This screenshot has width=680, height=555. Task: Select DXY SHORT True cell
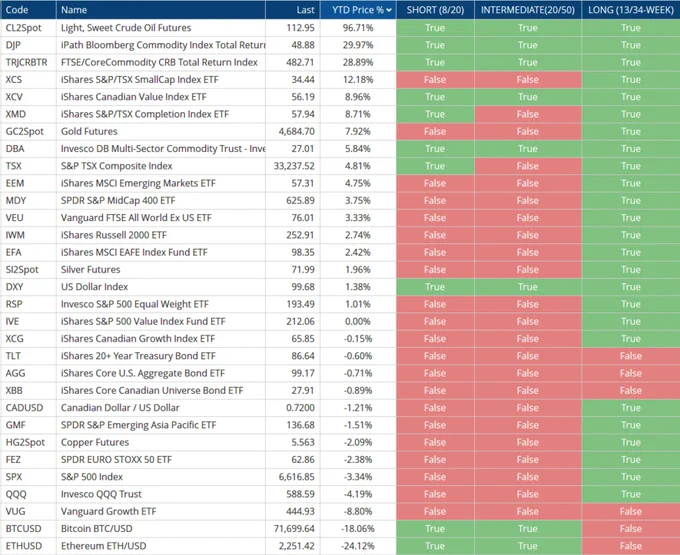[435, 287]
